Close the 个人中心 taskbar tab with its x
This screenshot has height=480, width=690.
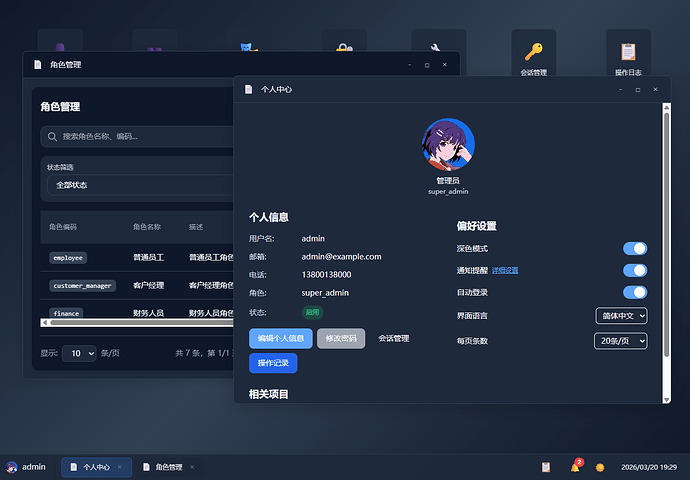point(120,467)
